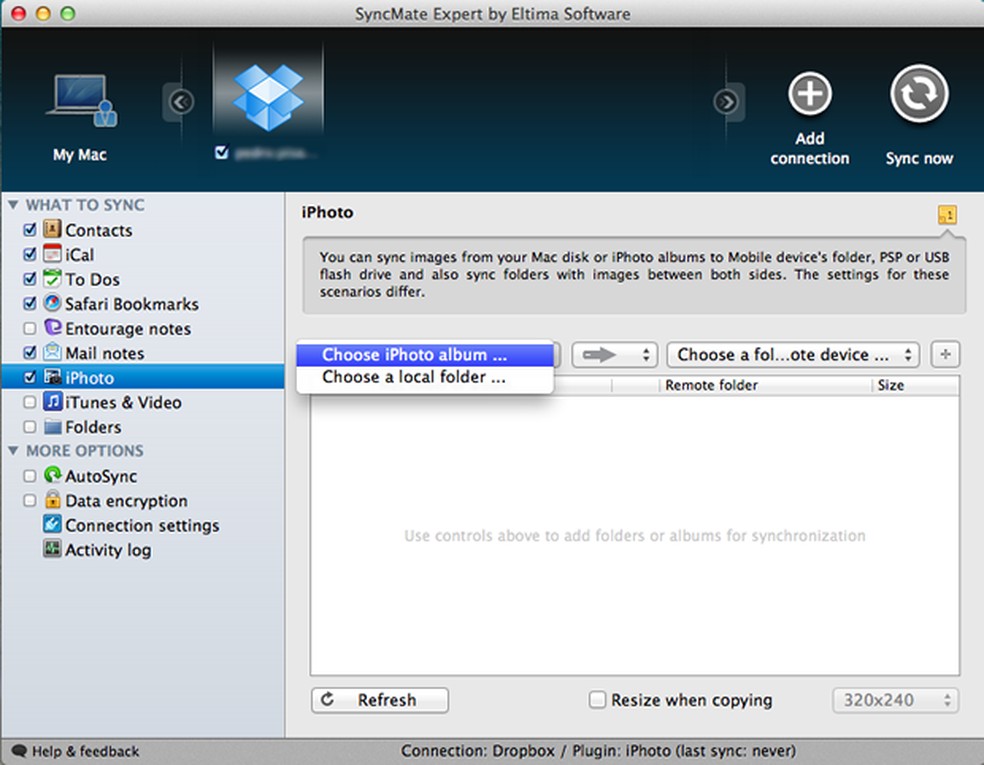Select the To Dos icon in sidebar

[x=52, y=279]
